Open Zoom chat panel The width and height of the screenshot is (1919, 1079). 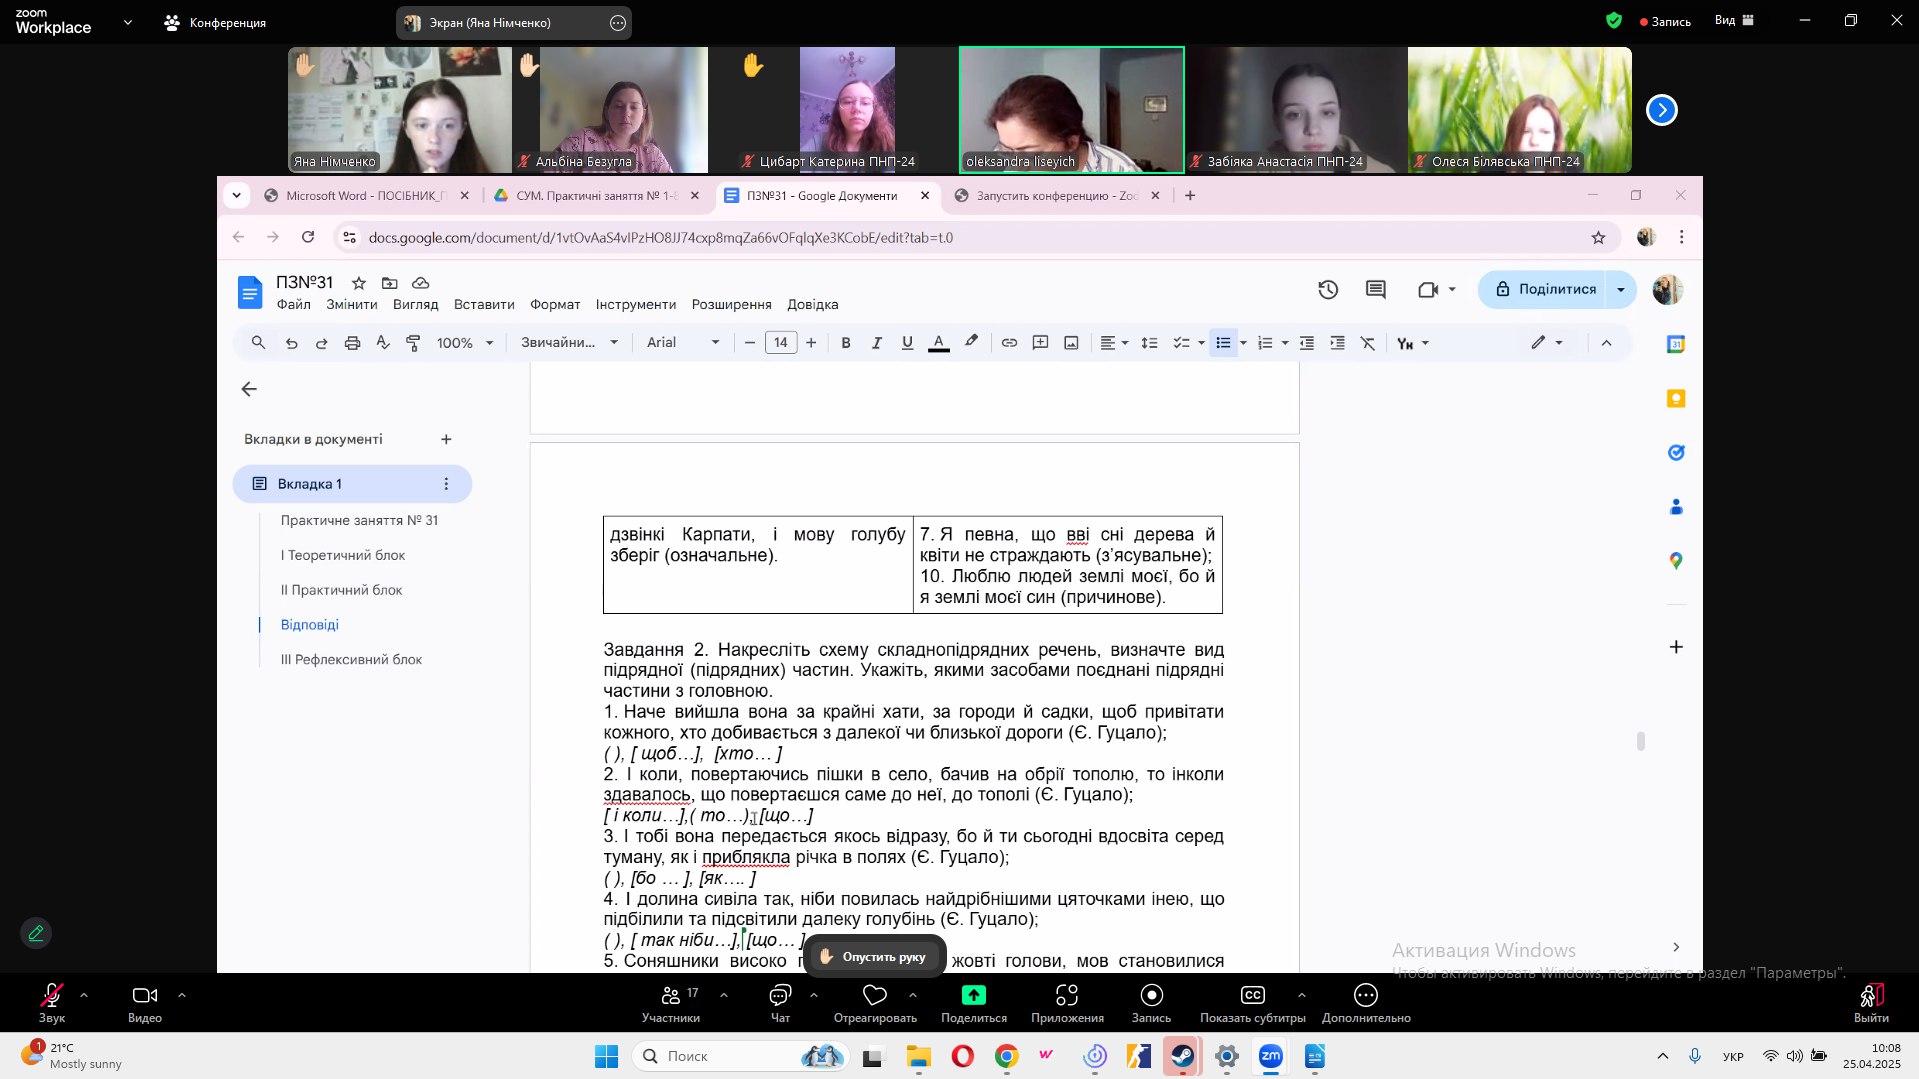tap(780, 1003)
